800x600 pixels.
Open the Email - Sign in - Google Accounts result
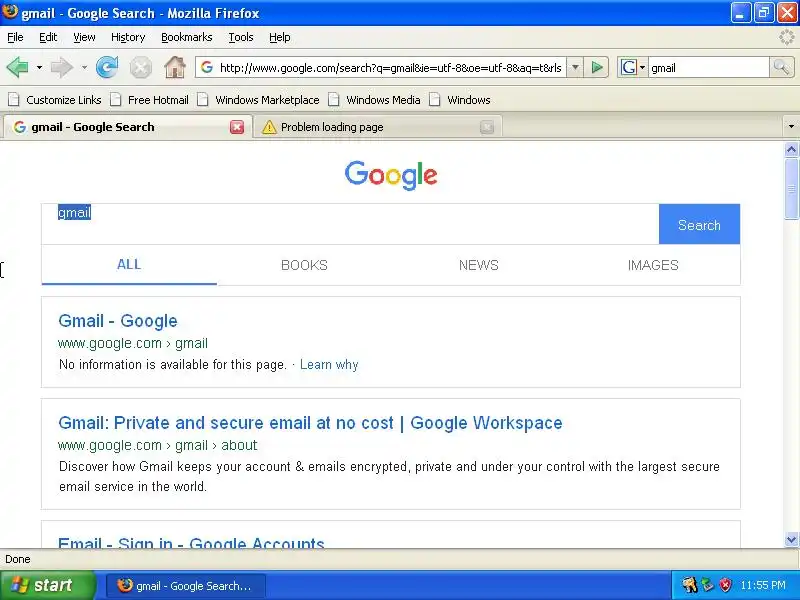[191, 542]
